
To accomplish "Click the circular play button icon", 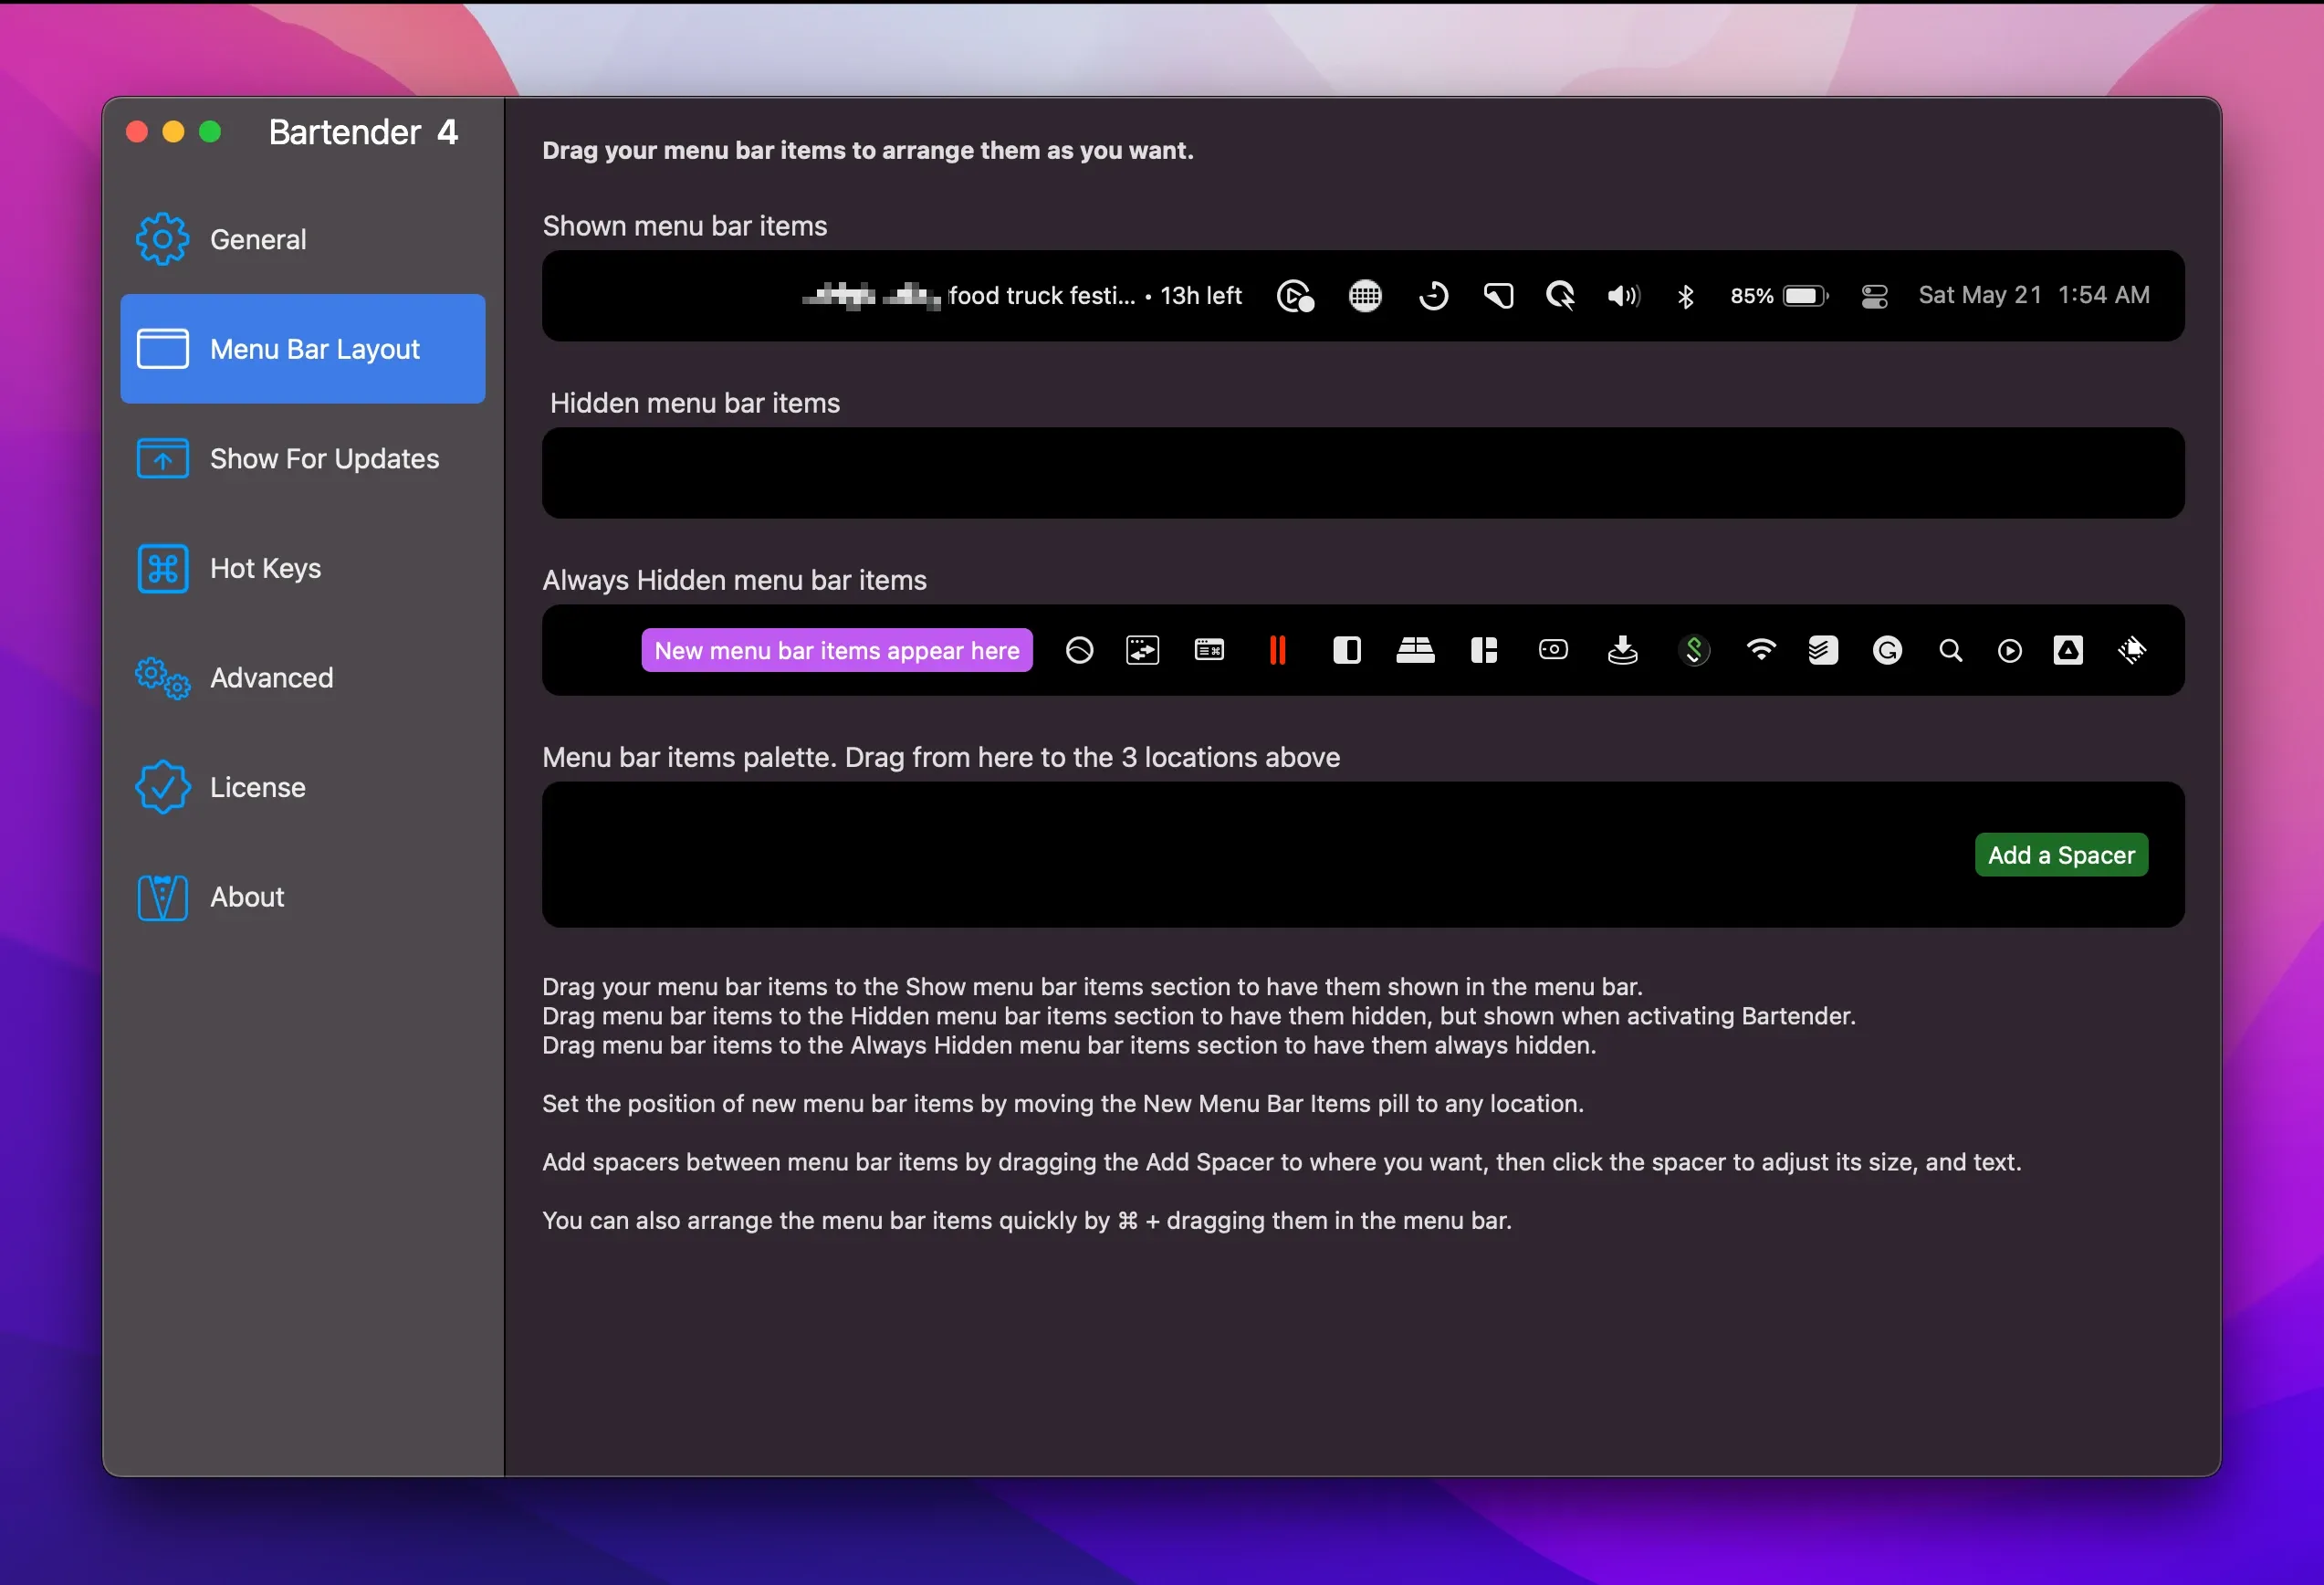I will coord(2009,651).
